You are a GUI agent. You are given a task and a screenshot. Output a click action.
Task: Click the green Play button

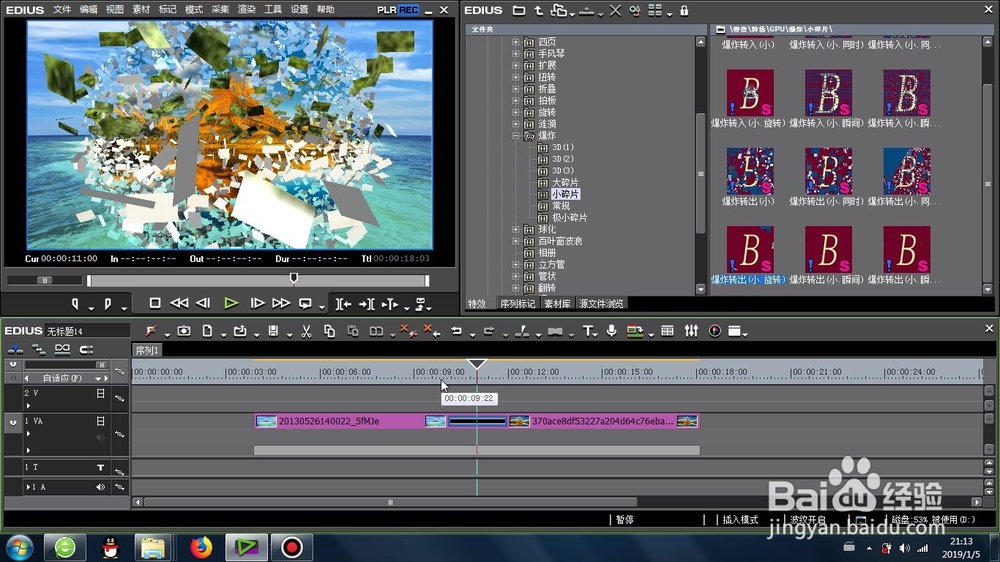tap(231, 303)
